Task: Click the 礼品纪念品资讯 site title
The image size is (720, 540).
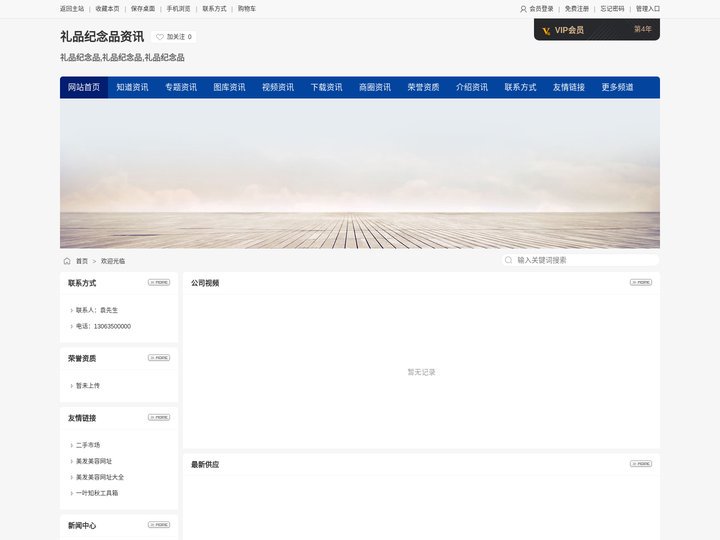Action: pyautogui.click(x=102, y=36)
